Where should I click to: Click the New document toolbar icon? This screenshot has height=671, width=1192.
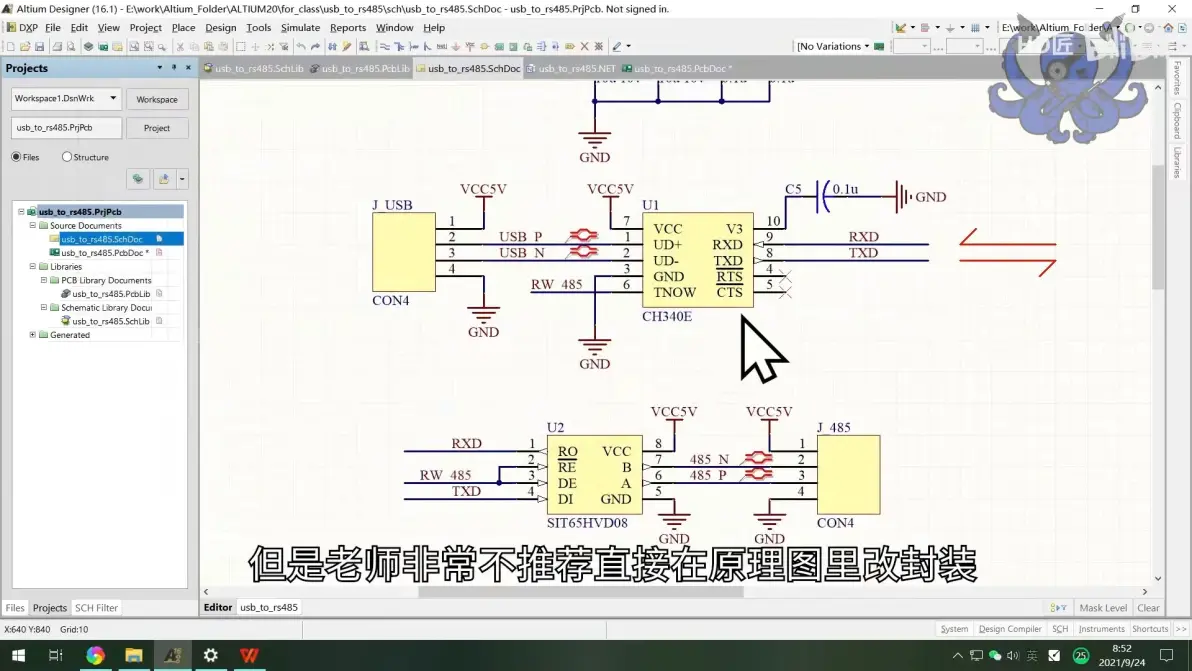tap(11, 46)
